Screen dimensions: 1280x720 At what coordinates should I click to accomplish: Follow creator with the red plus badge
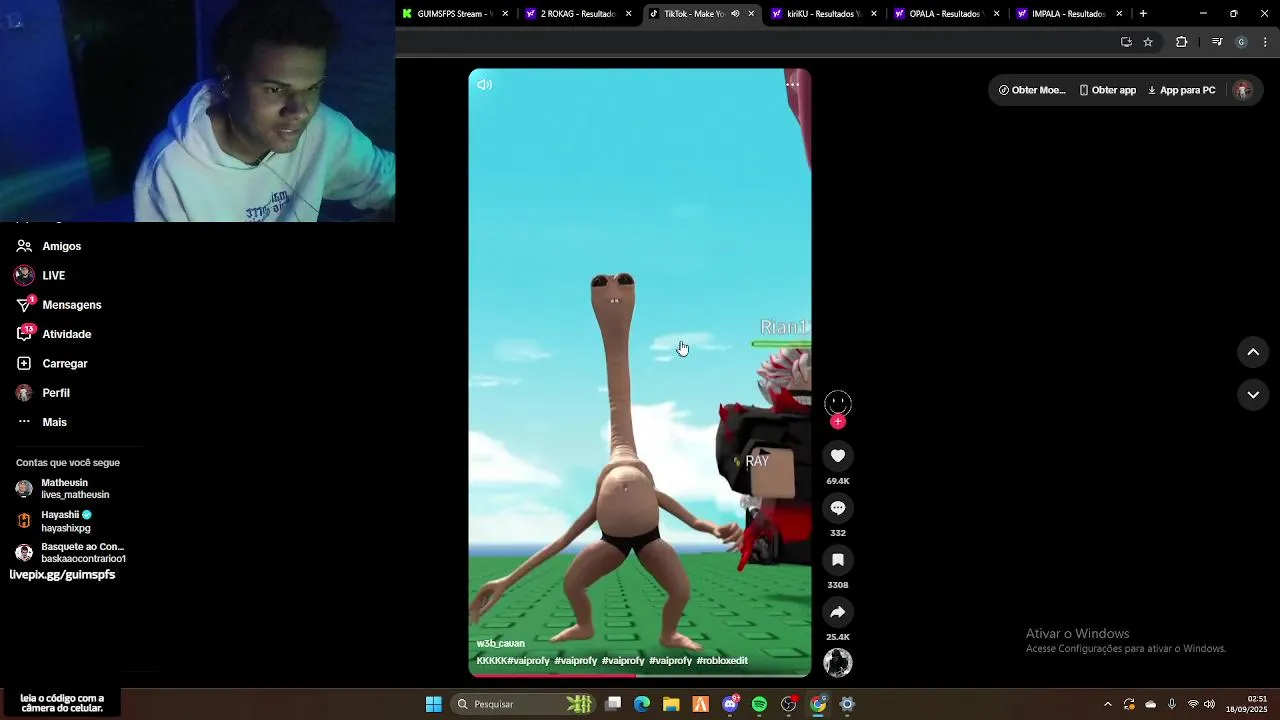point(838,422)
